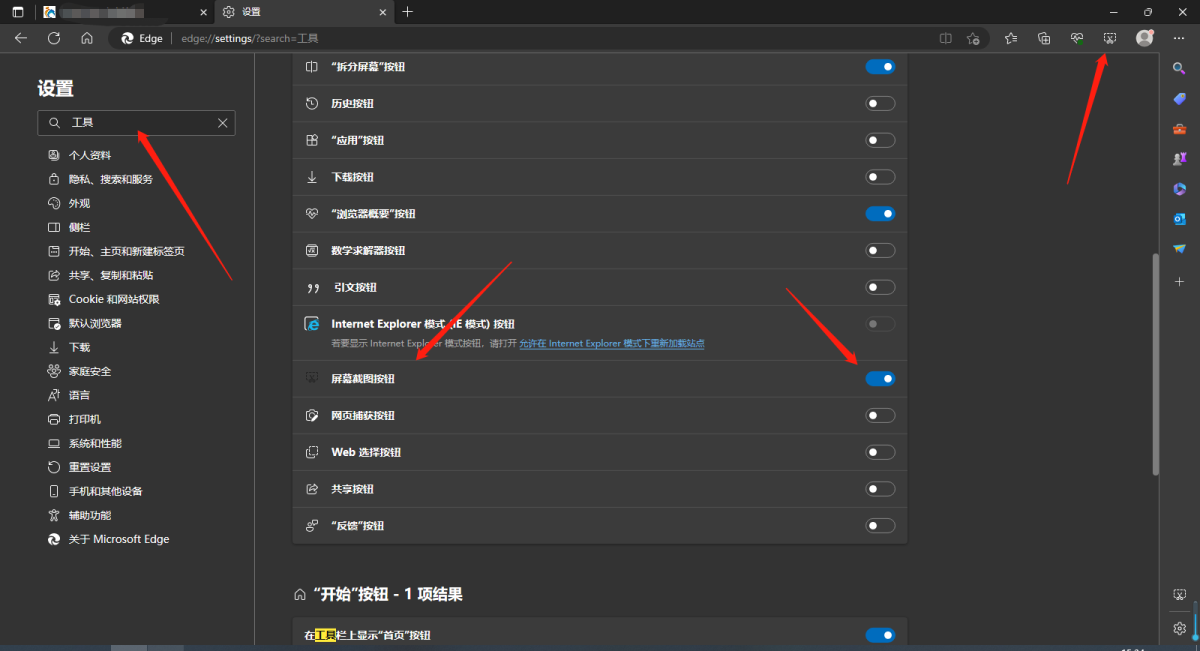Open 默认浏览器 settings section

point(85,323)
